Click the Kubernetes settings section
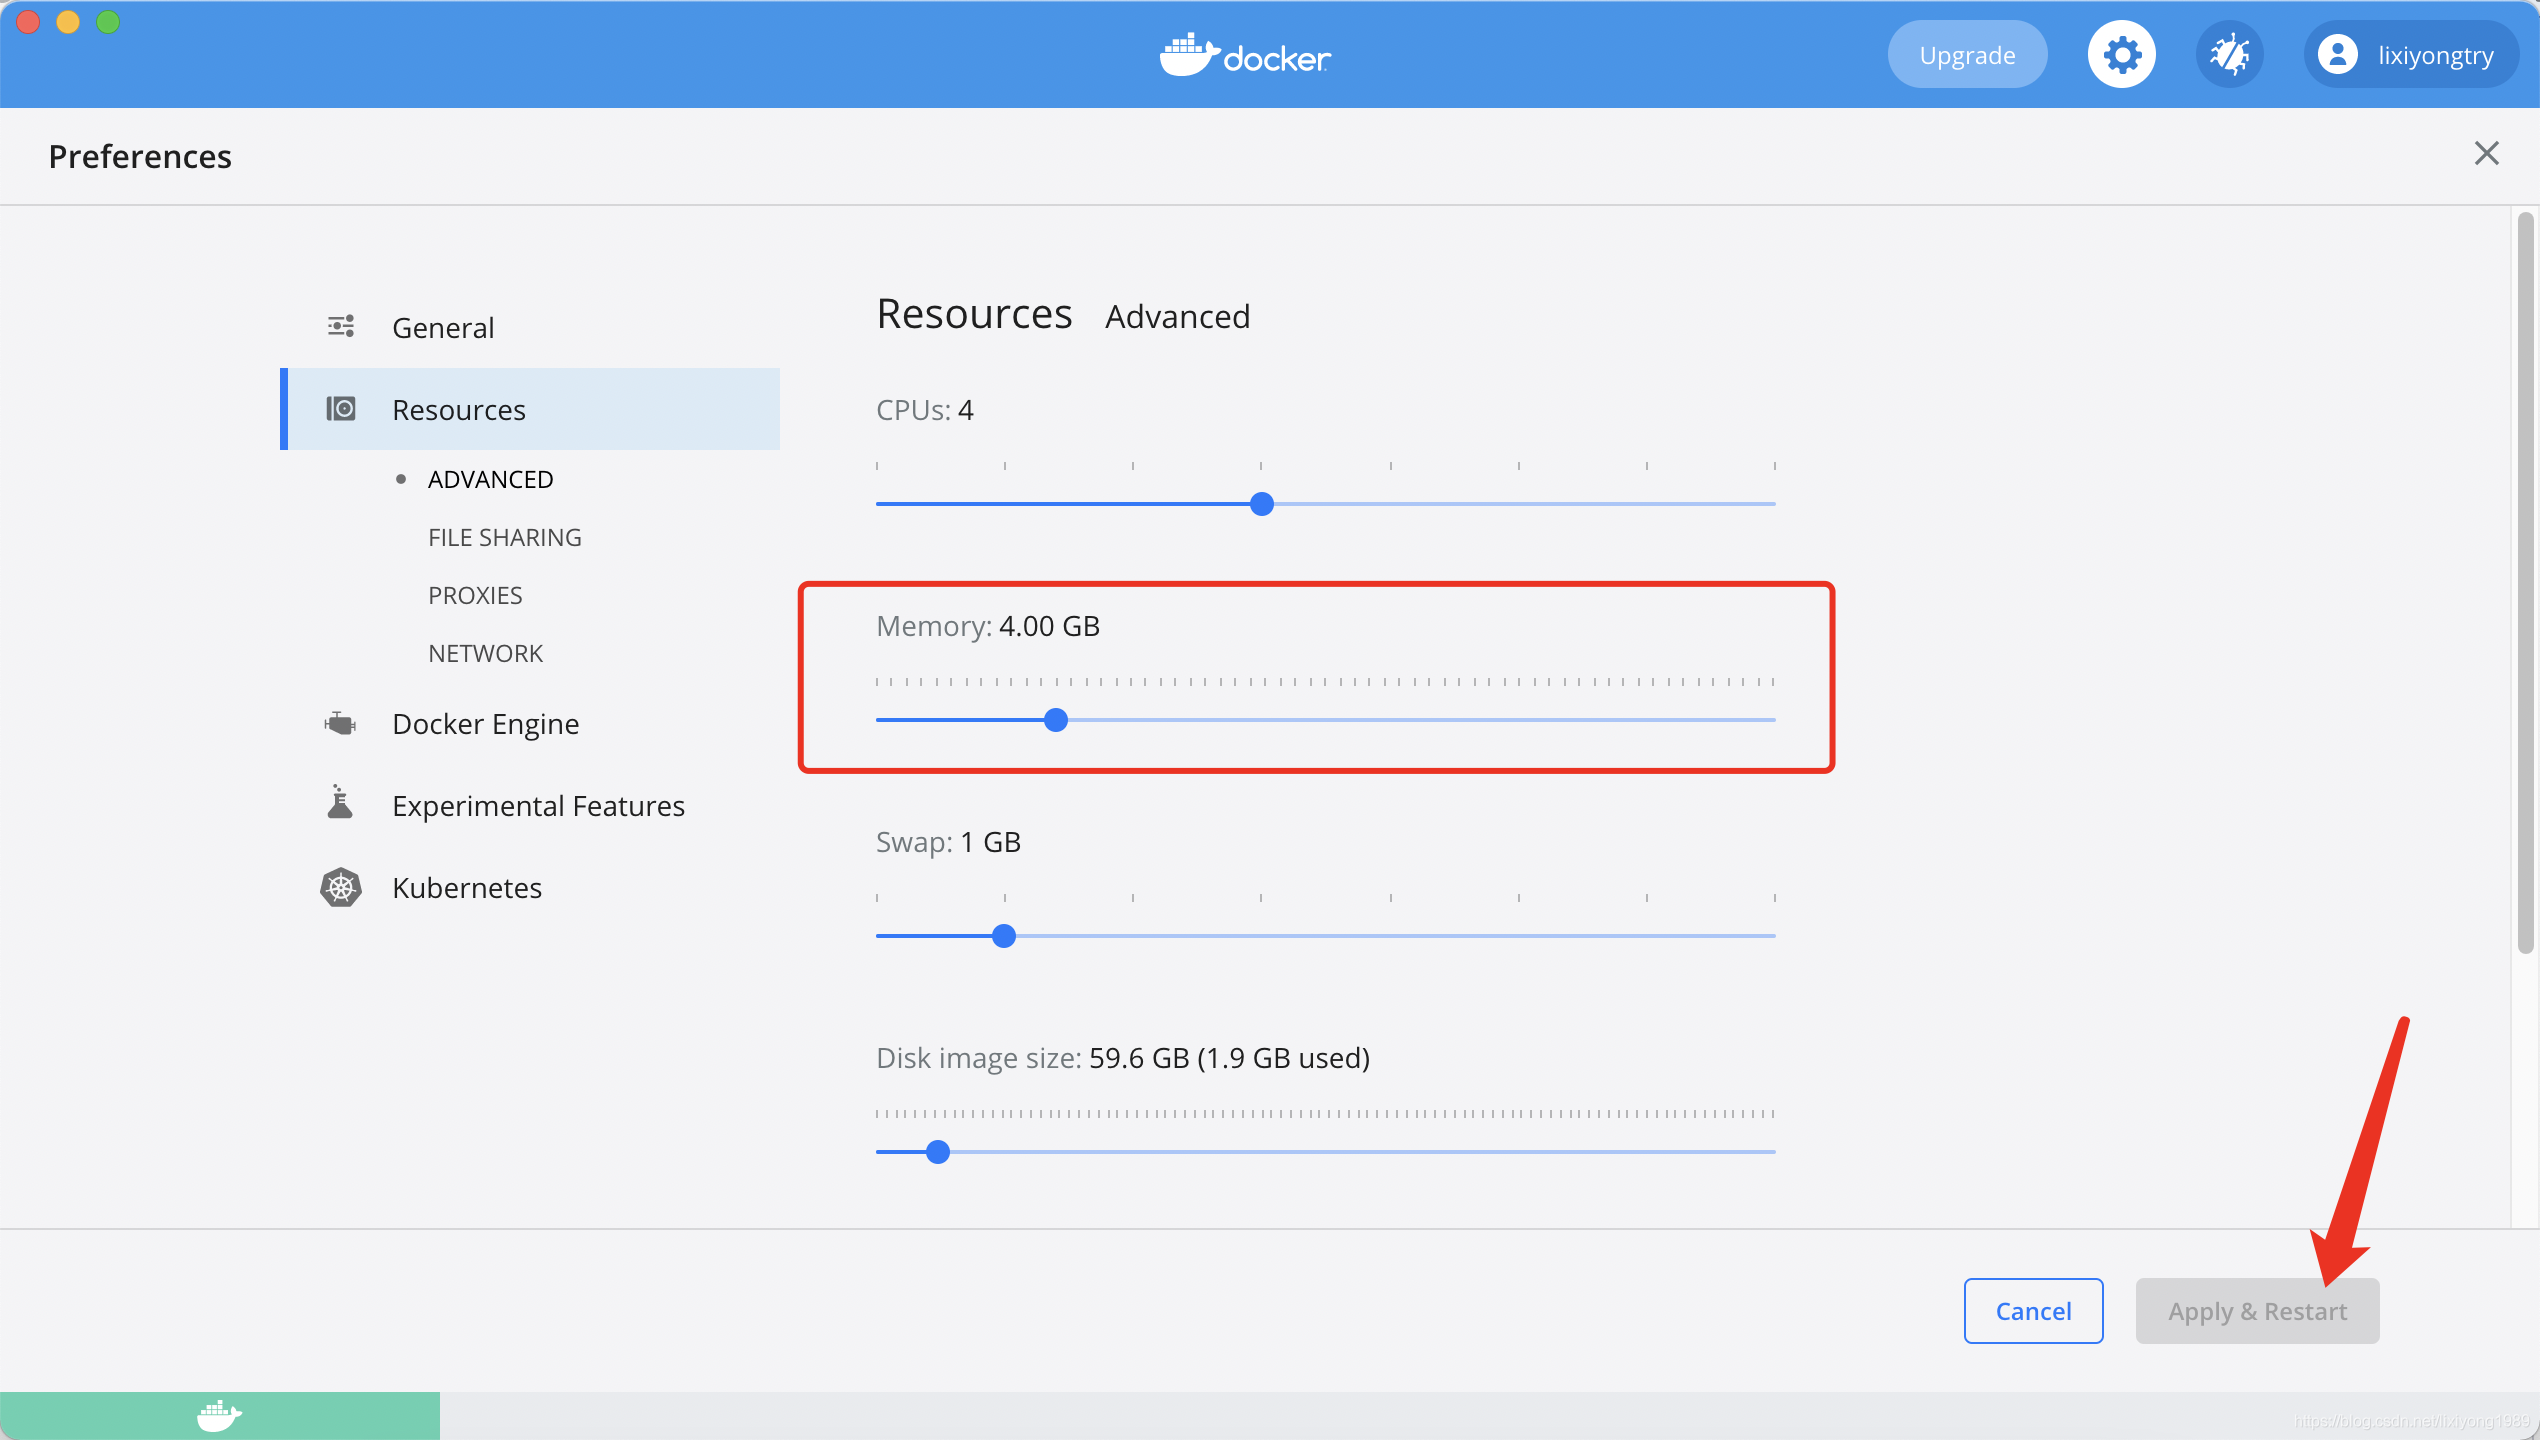2540x1440 pixels. 466,887
